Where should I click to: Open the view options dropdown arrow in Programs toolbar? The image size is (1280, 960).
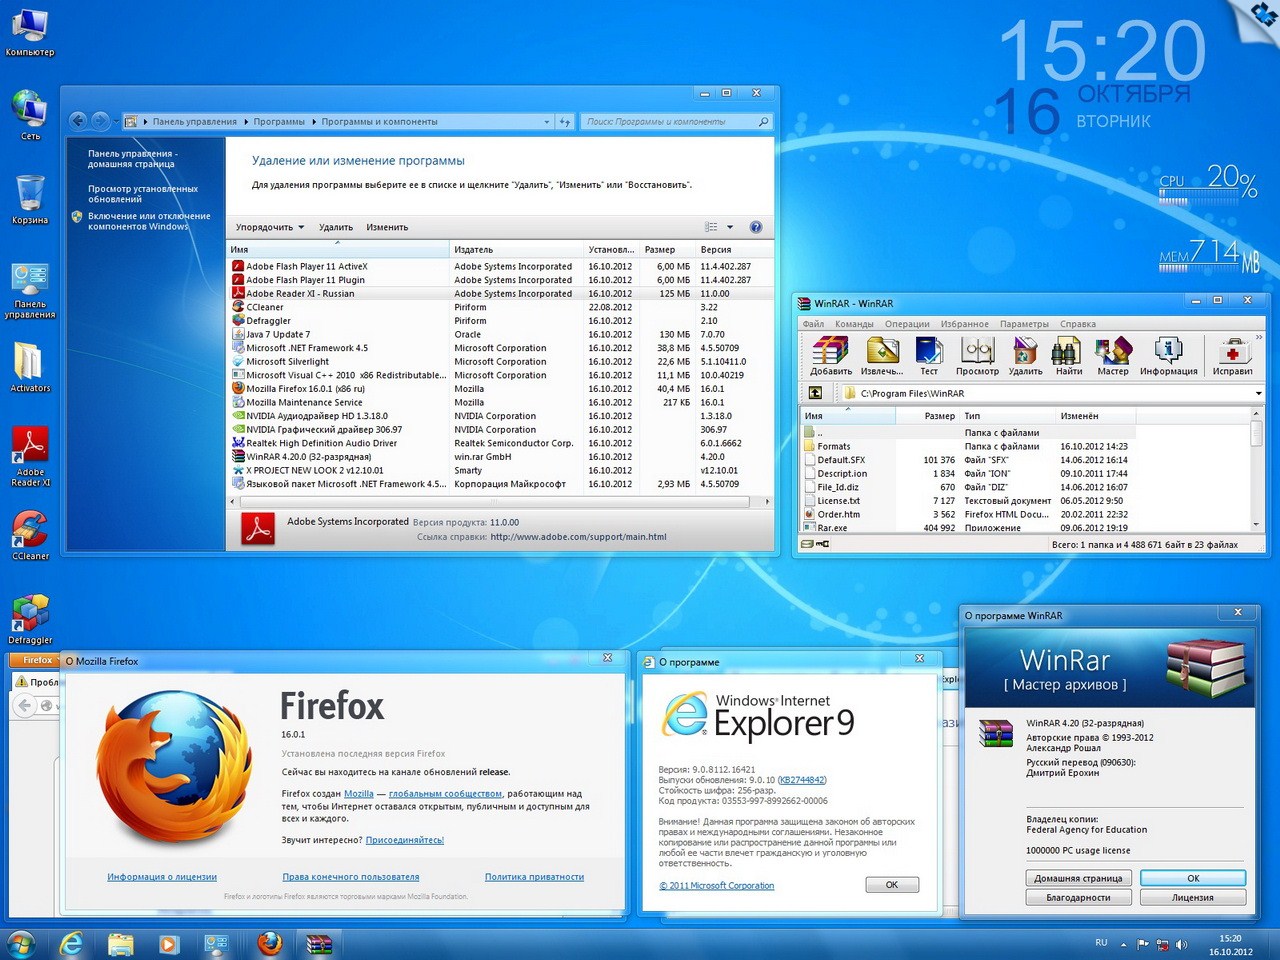[x=730, y=227]
